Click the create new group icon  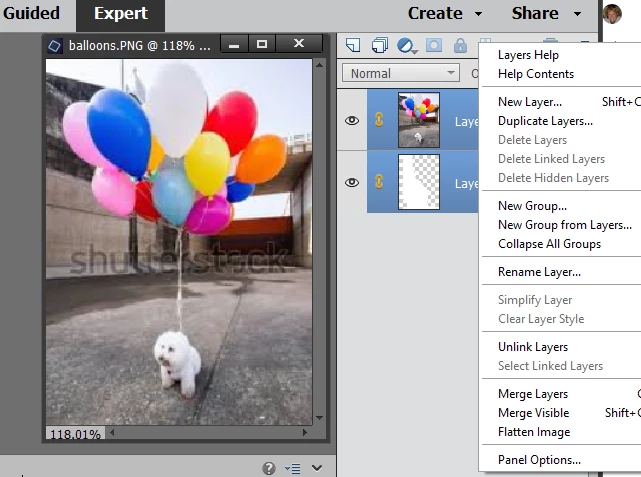pyautogui.click(x=380, y=45)
